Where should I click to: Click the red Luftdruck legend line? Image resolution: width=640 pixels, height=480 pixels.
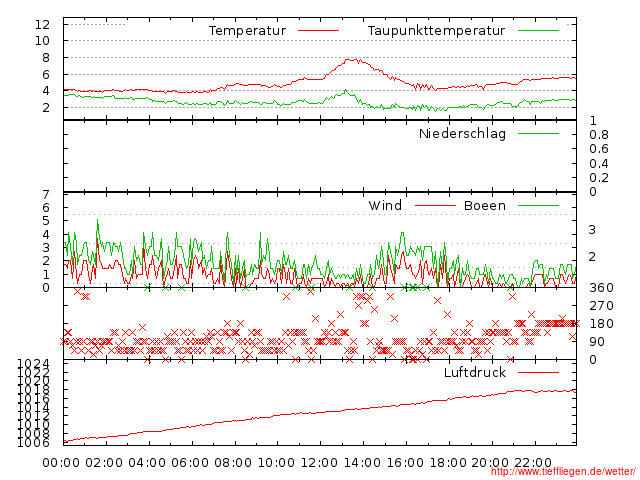pyautogui.click(x=538, y=372)
